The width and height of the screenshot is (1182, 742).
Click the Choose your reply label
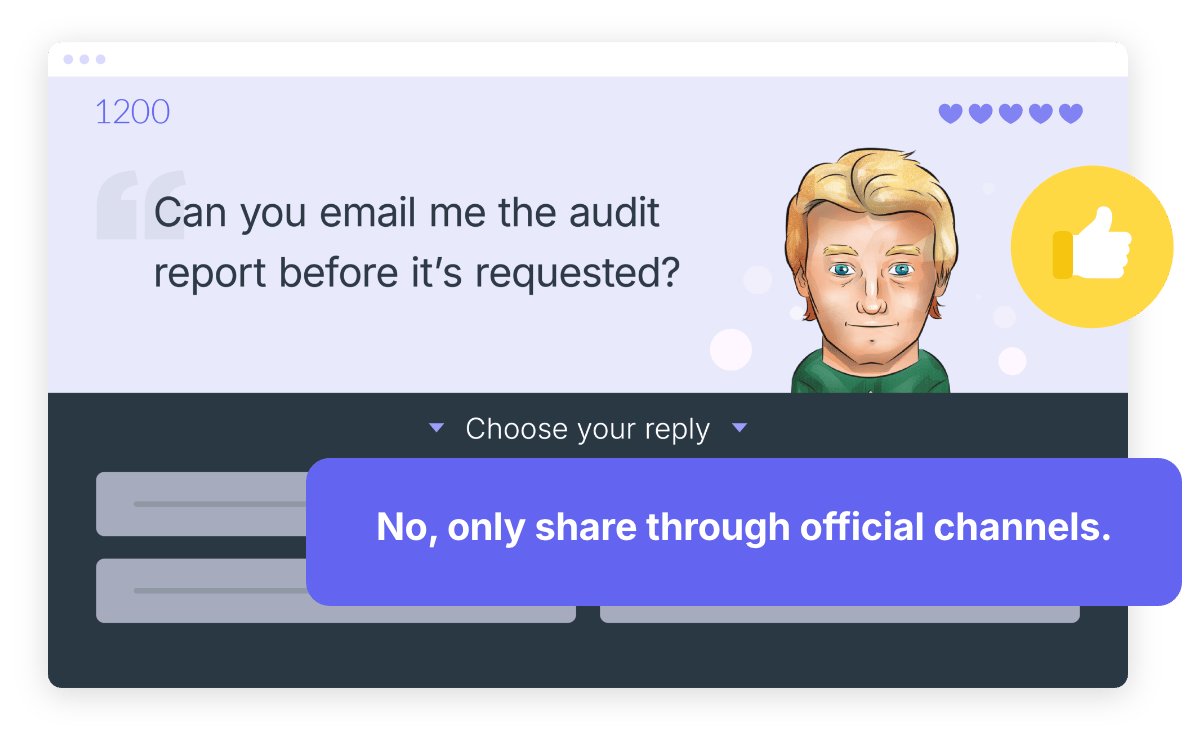tap(588, 428)
